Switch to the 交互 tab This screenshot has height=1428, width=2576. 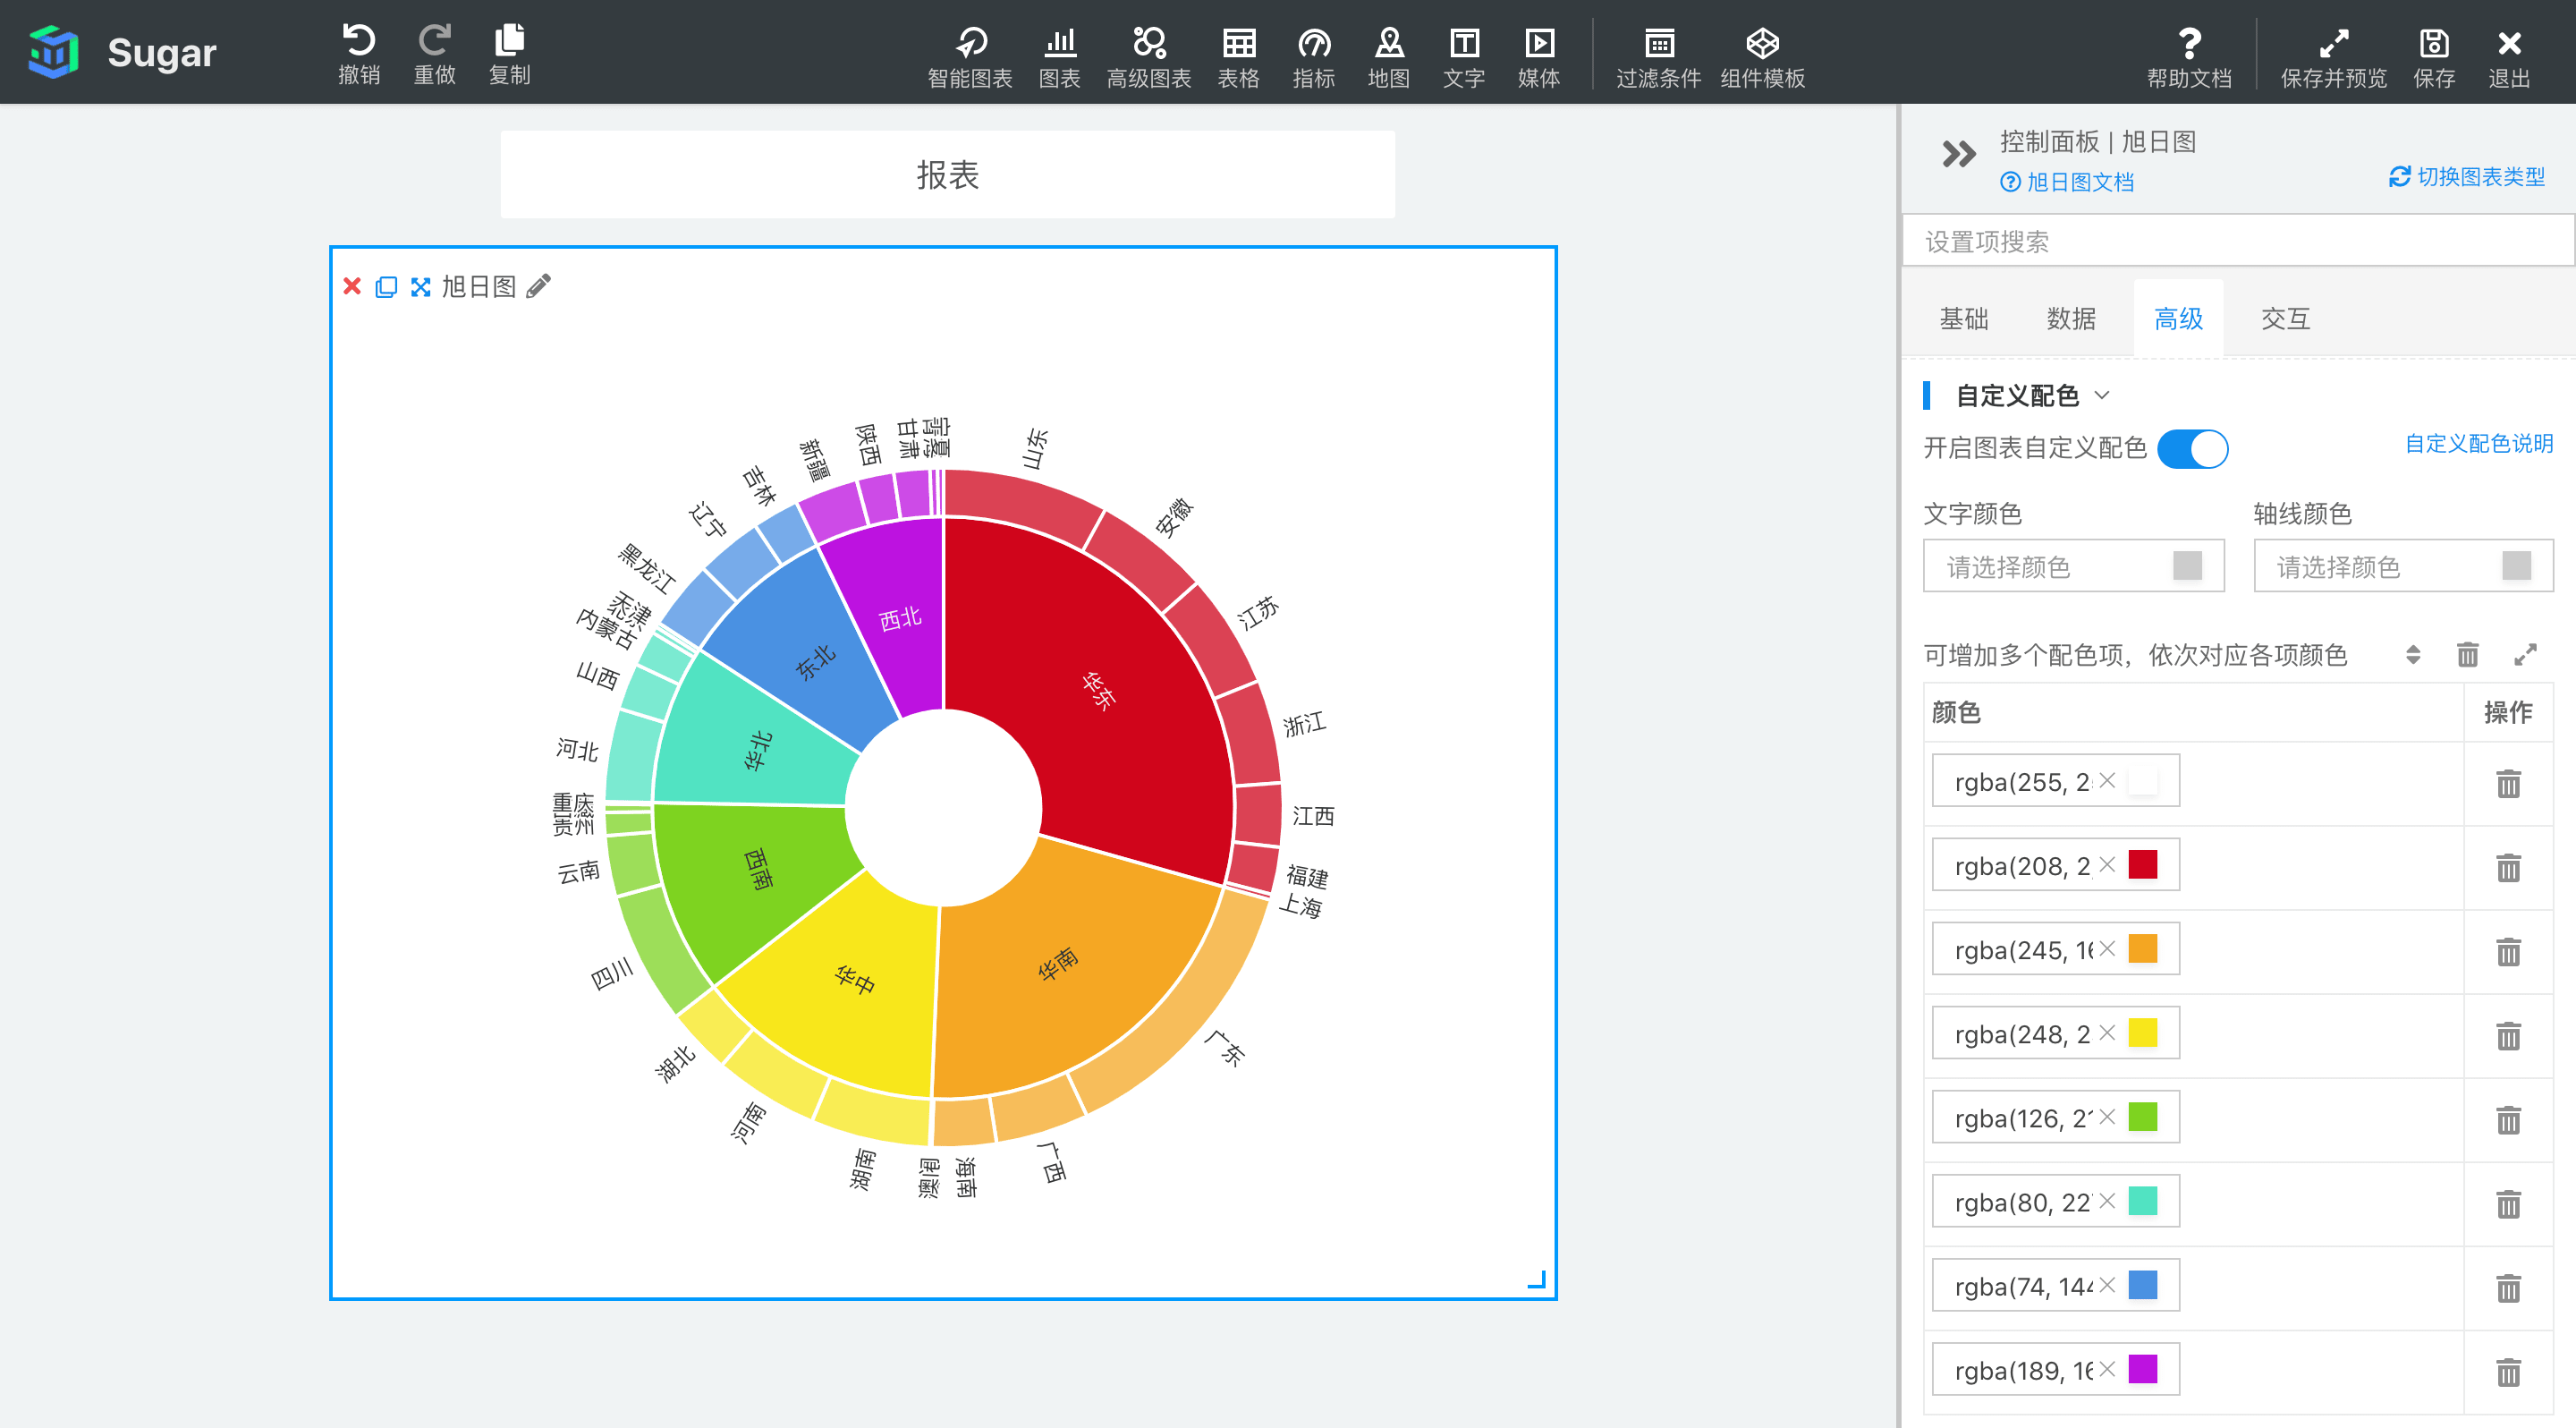[2285, 319]
